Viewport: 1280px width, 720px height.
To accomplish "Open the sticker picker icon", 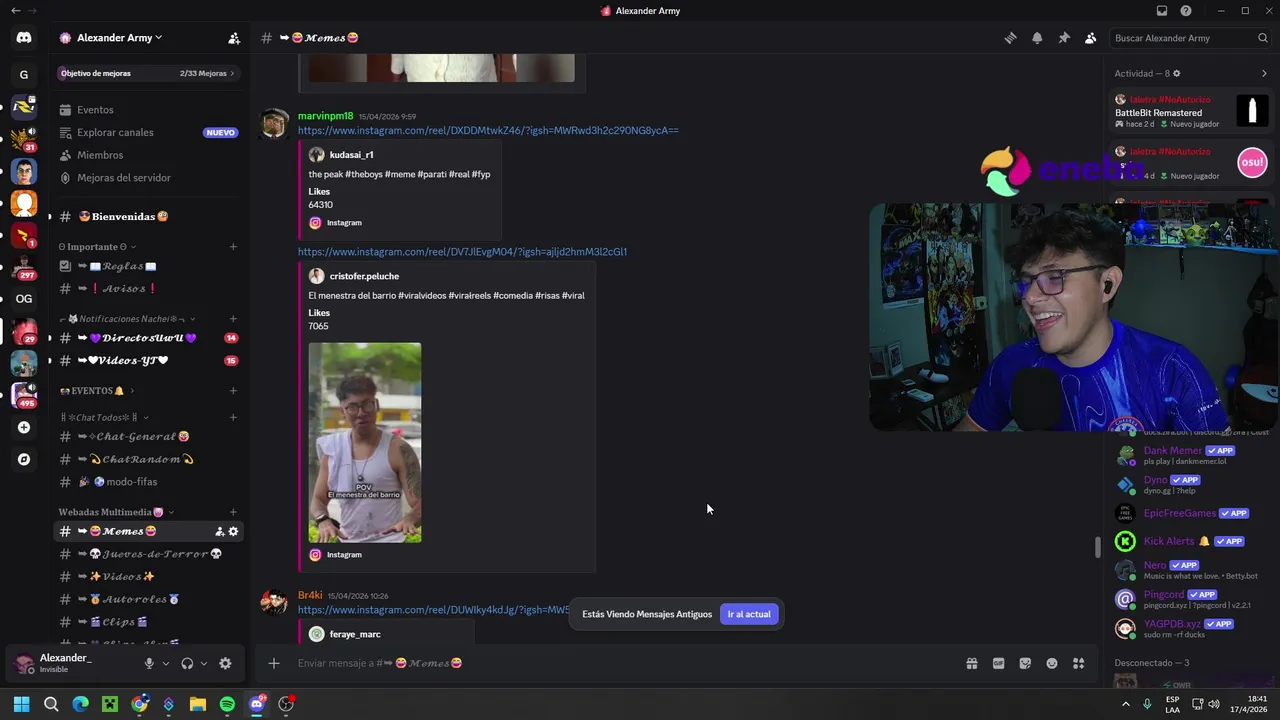I will (x=1025, y=663).
